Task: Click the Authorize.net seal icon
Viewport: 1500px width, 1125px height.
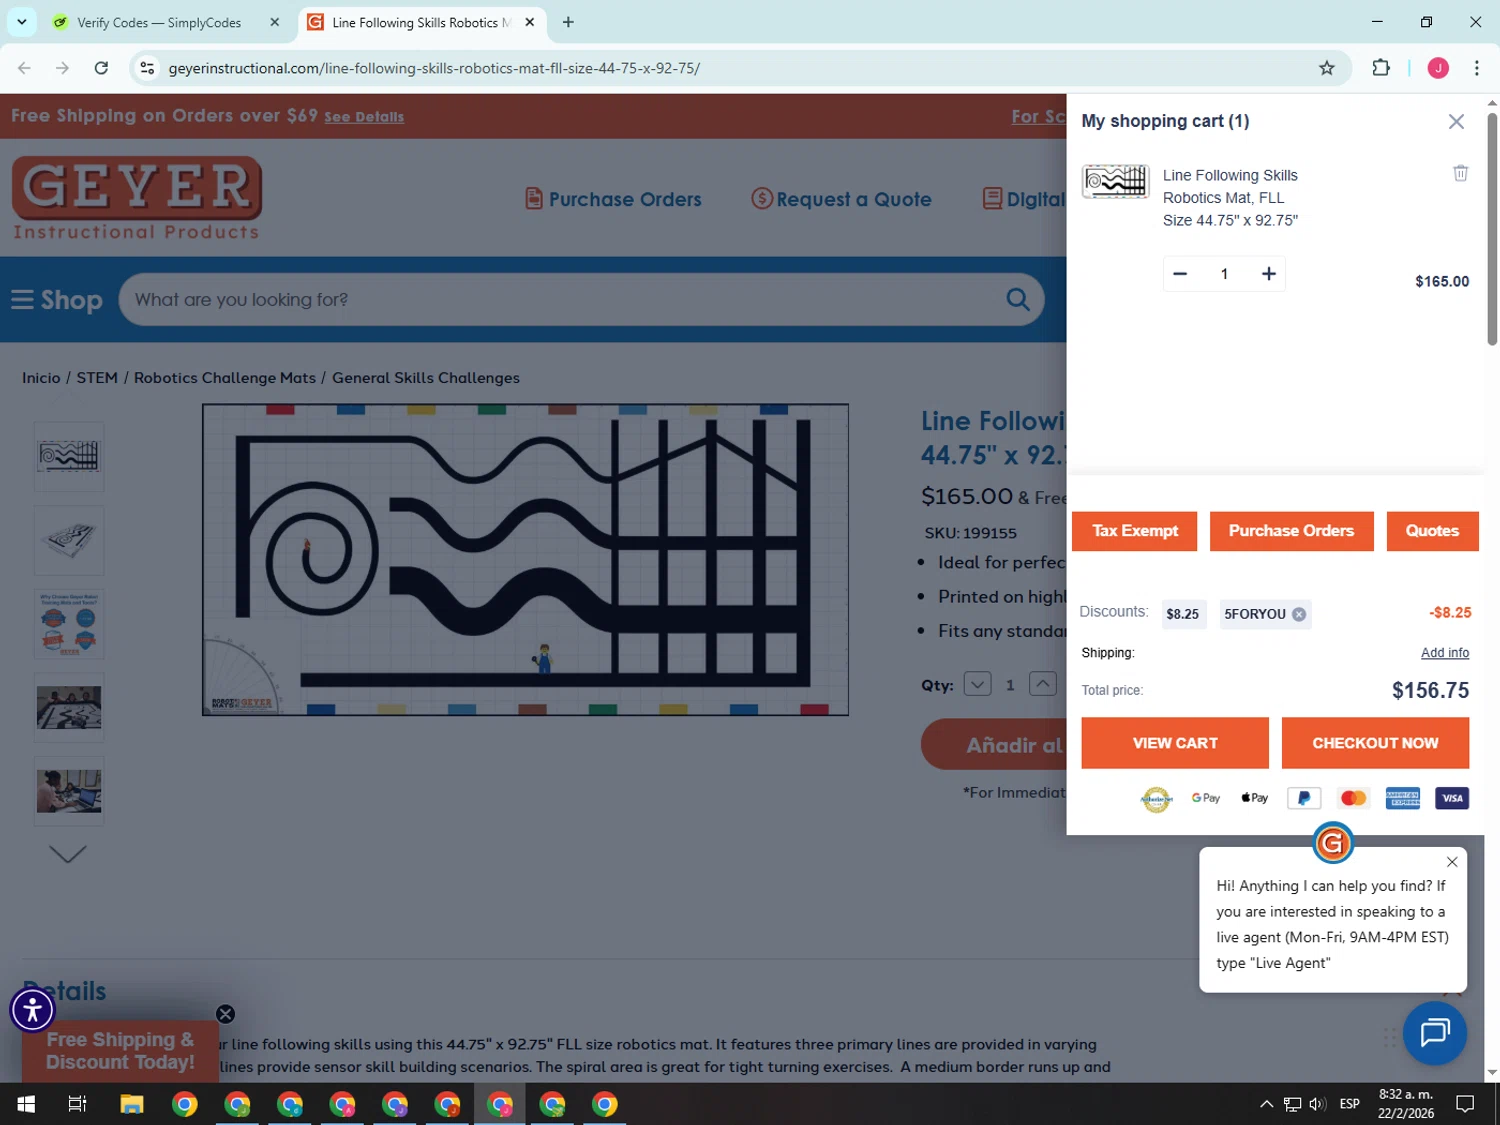Action: tap(1156, 798)
